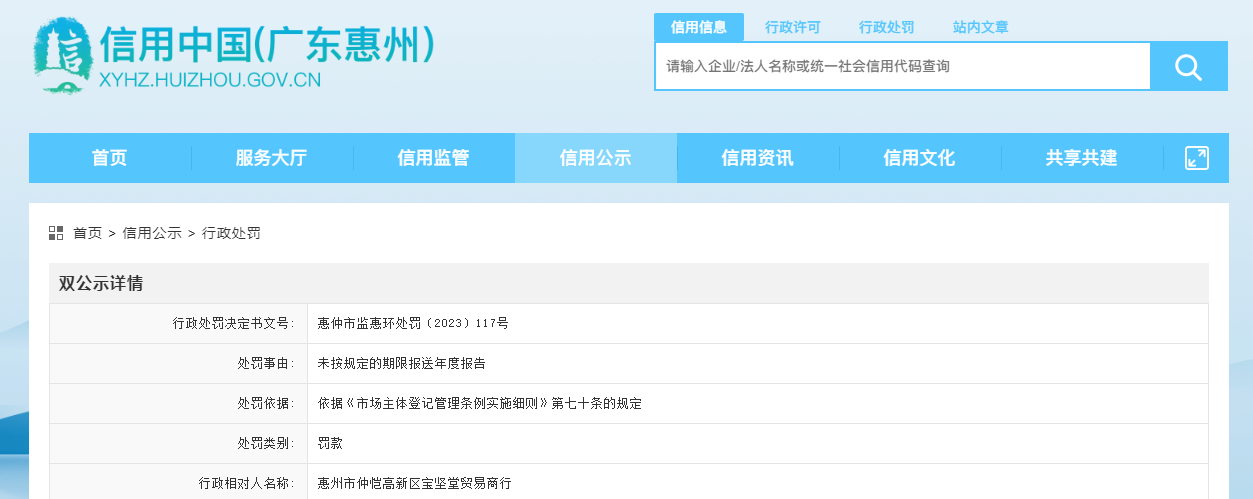The image size is (1253, 499).
Task: Select the 行政处罚 search tab
Action: tap(886, 27)
